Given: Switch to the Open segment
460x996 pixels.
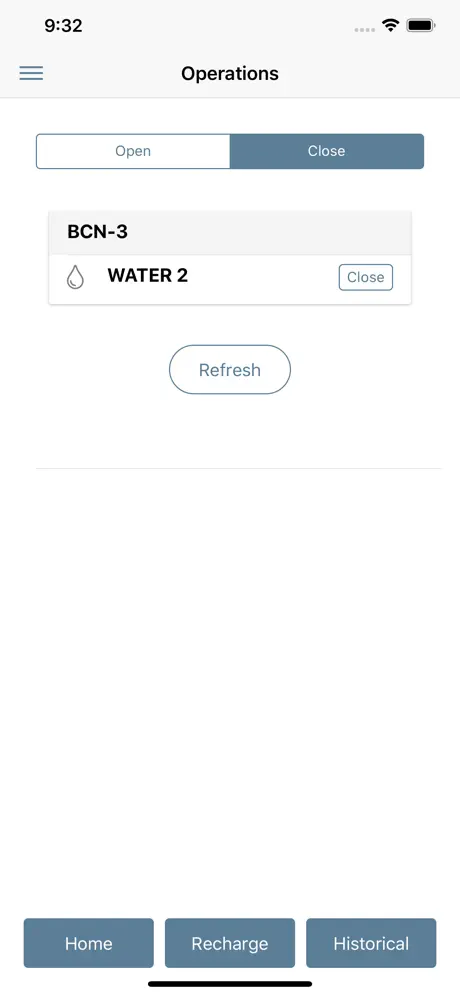Looking at the screenshot, I should 133,151.
